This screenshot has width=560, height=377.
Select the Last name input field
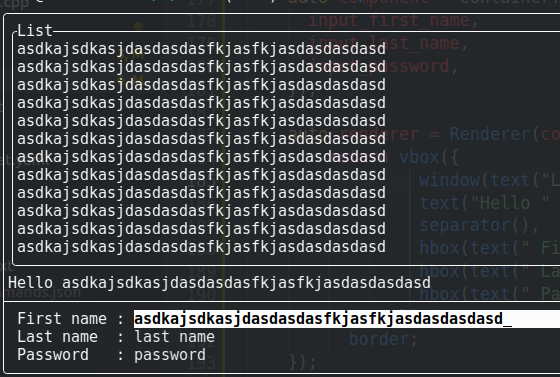coord(174,337)
